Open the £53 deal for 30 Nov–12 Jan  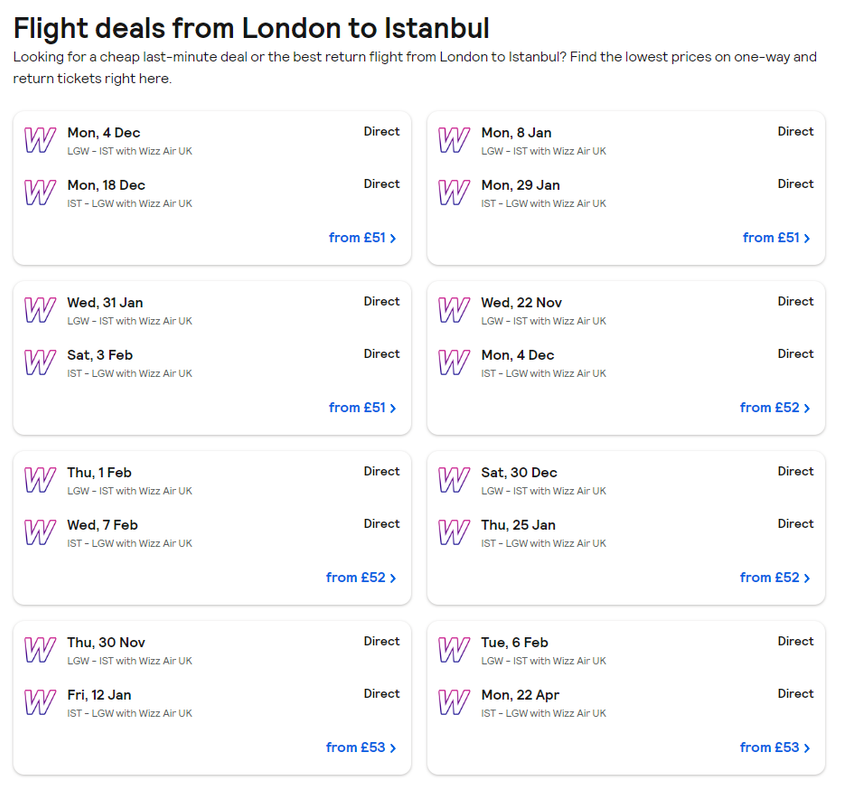361,748
